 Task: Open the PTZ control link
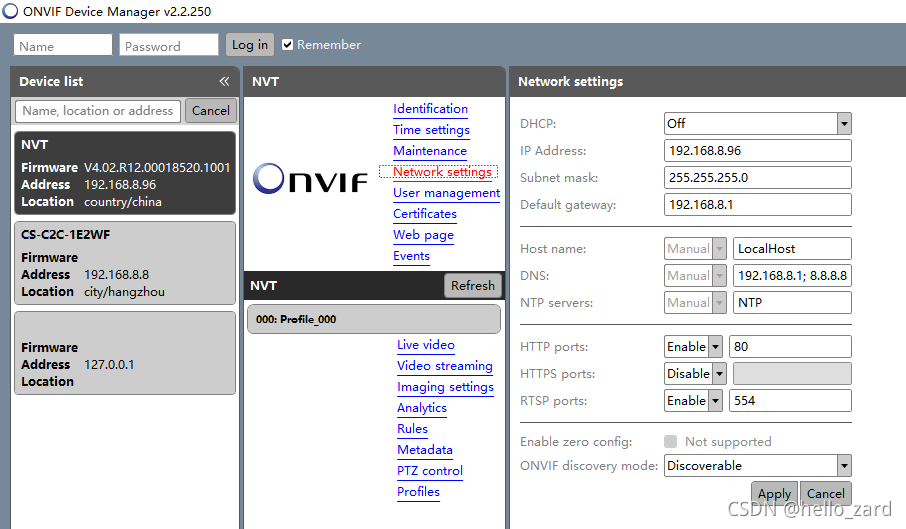(x=429, y=471)
